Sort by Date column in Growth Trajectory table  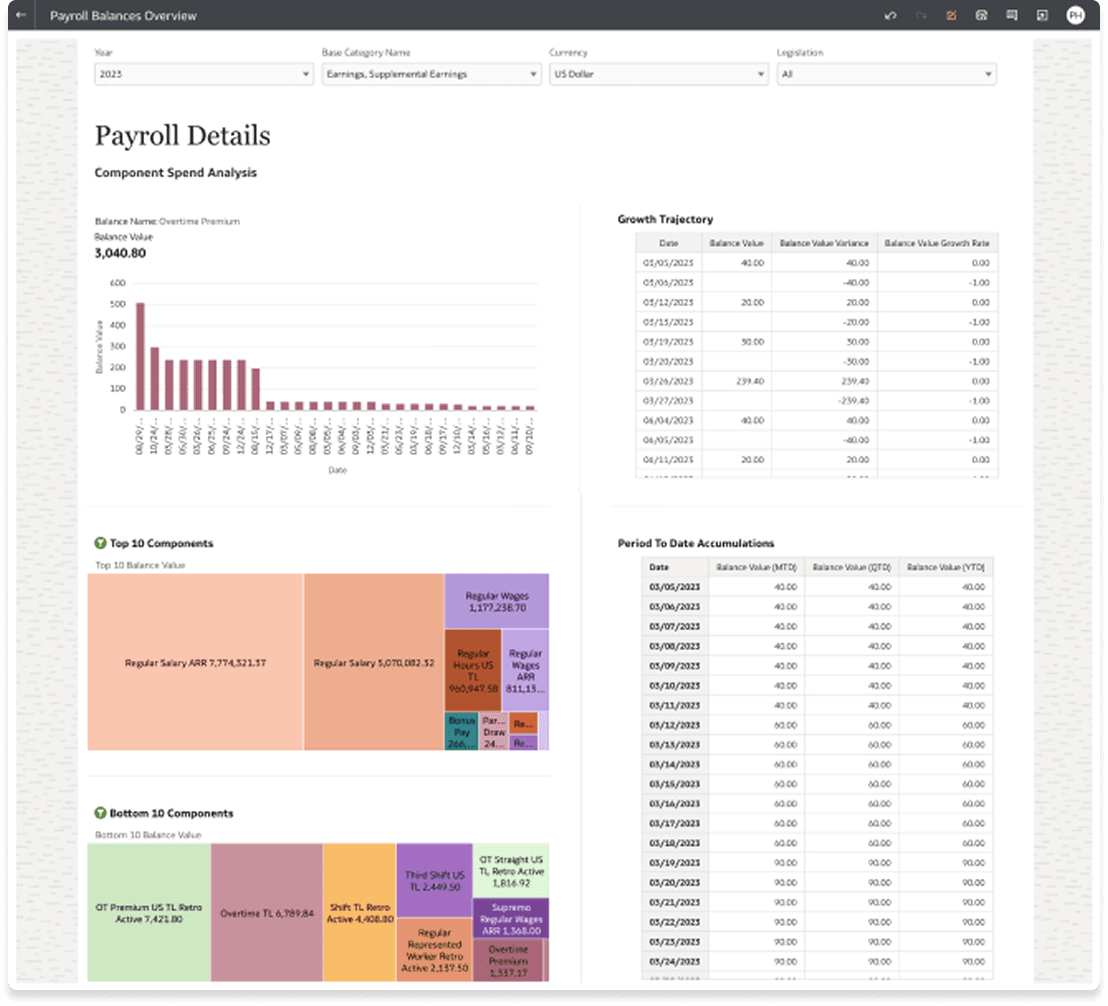pos(668,243)
